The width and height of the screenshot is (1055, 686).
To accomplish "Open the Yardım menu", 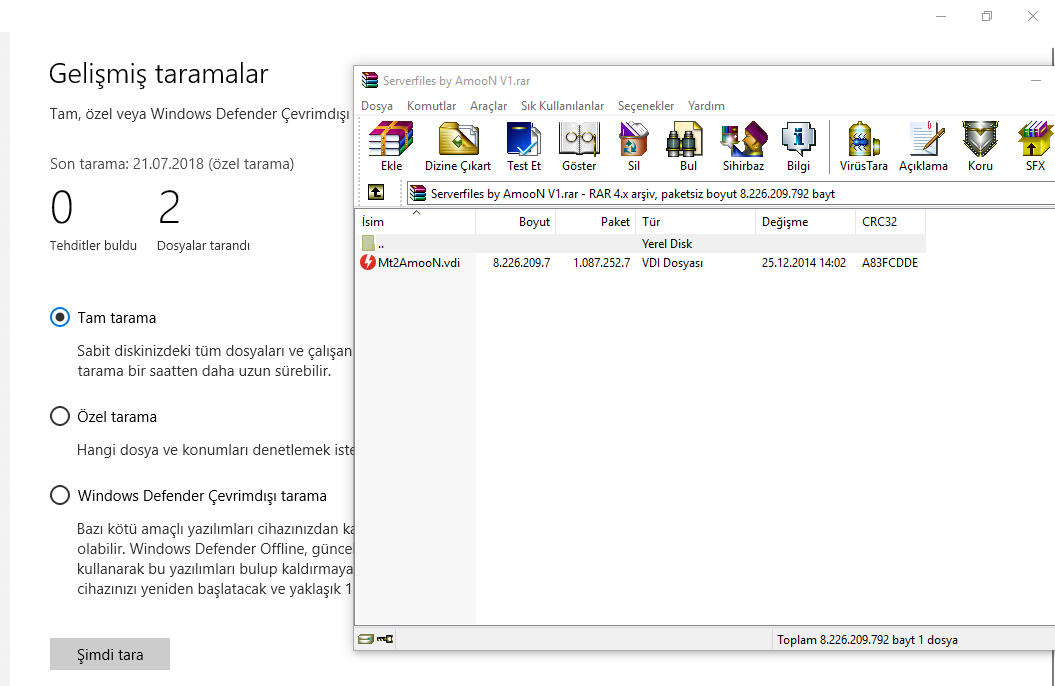I will tap(706, 106).
